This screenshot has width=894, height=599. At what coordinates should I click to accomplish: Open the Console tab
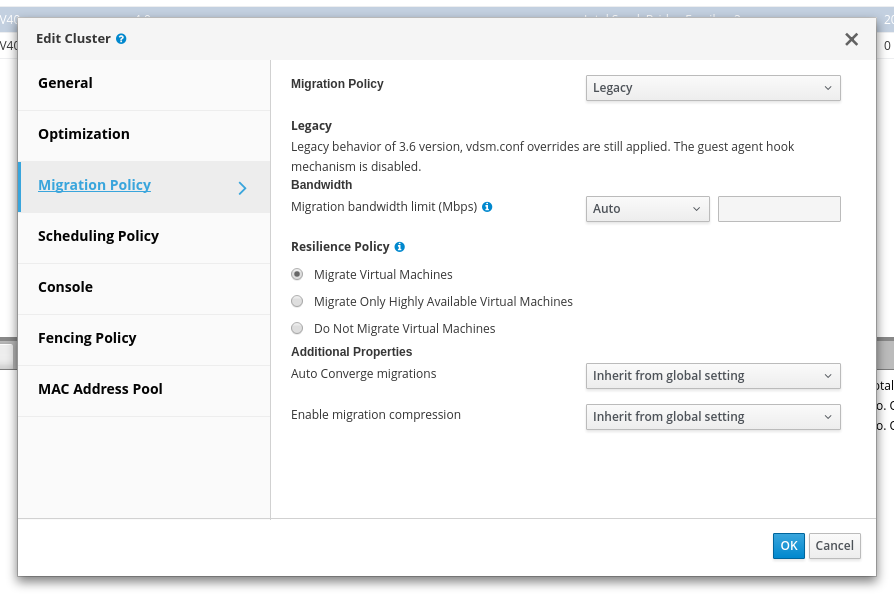coord(66,288)
